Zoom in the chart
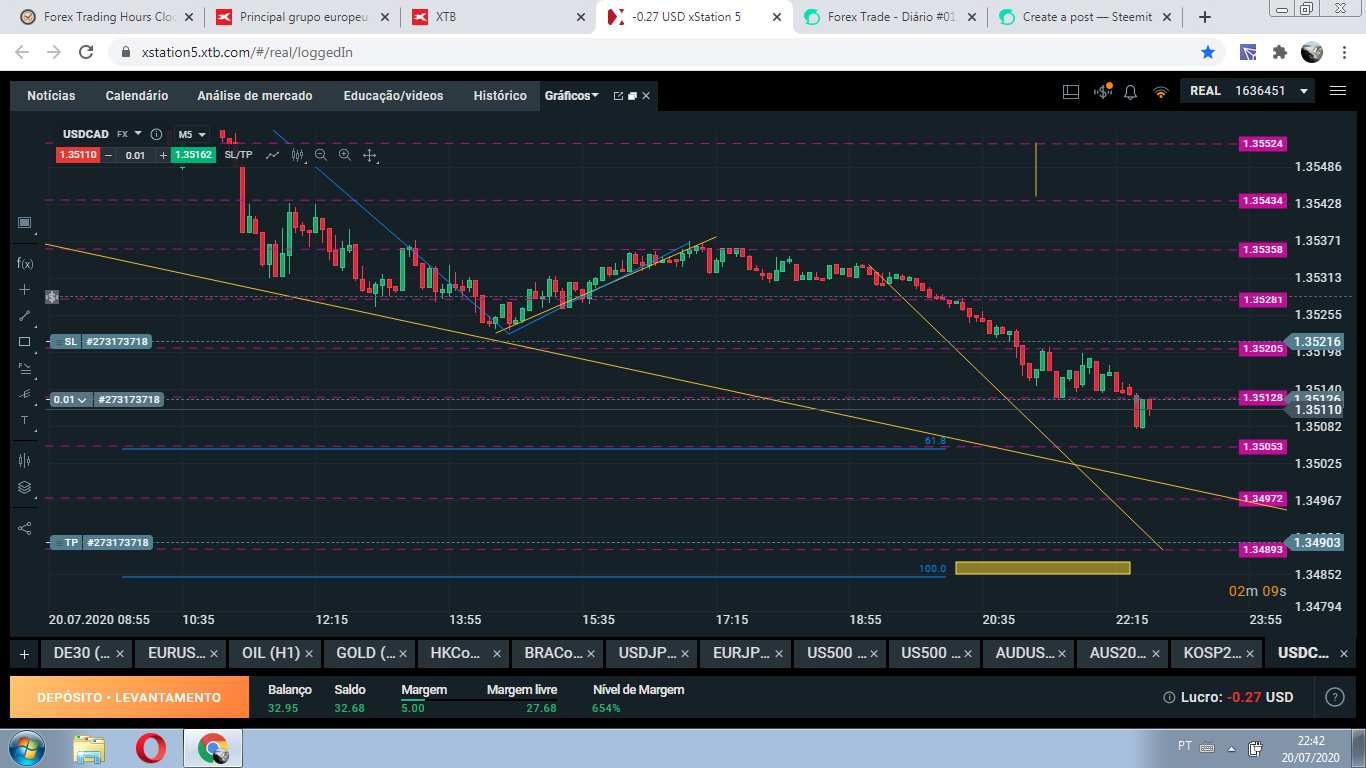Viewport: 1366px width, 768px height. tap(345, 155)
